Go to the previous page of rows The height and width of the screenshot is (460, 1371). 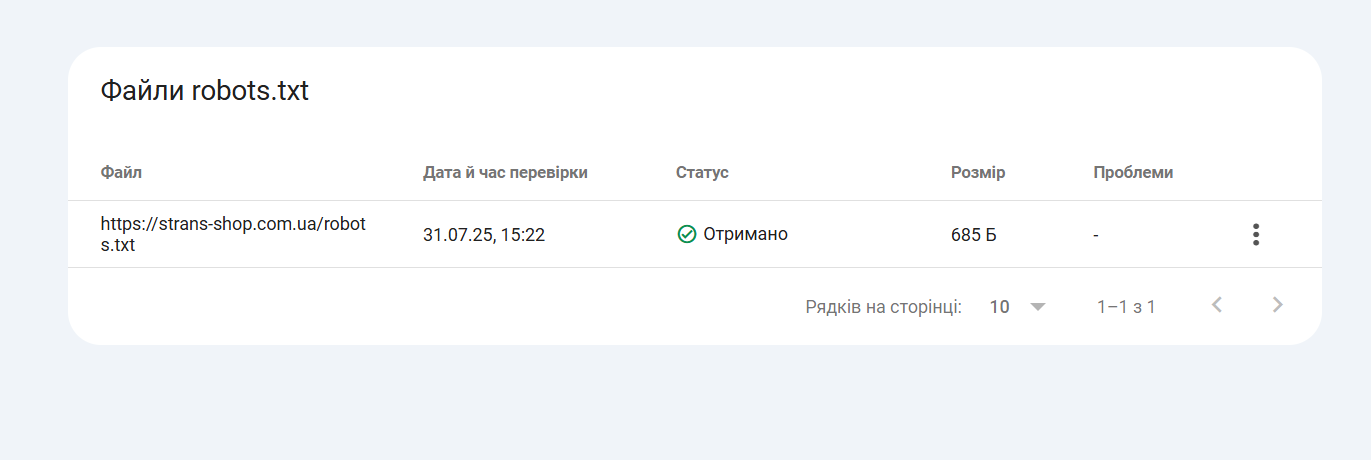pyautogui.click(x=1217, y=305)
